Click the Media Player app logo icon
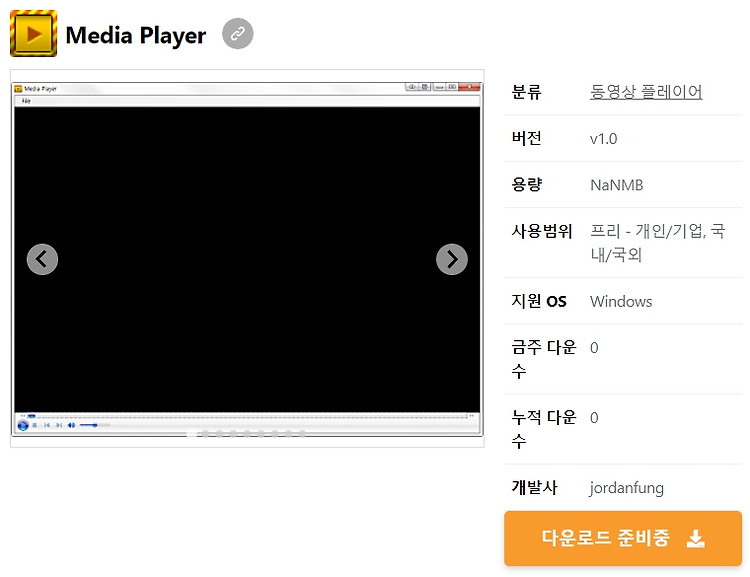This screenshot has width=750, height=577. (x=33, y=33)
